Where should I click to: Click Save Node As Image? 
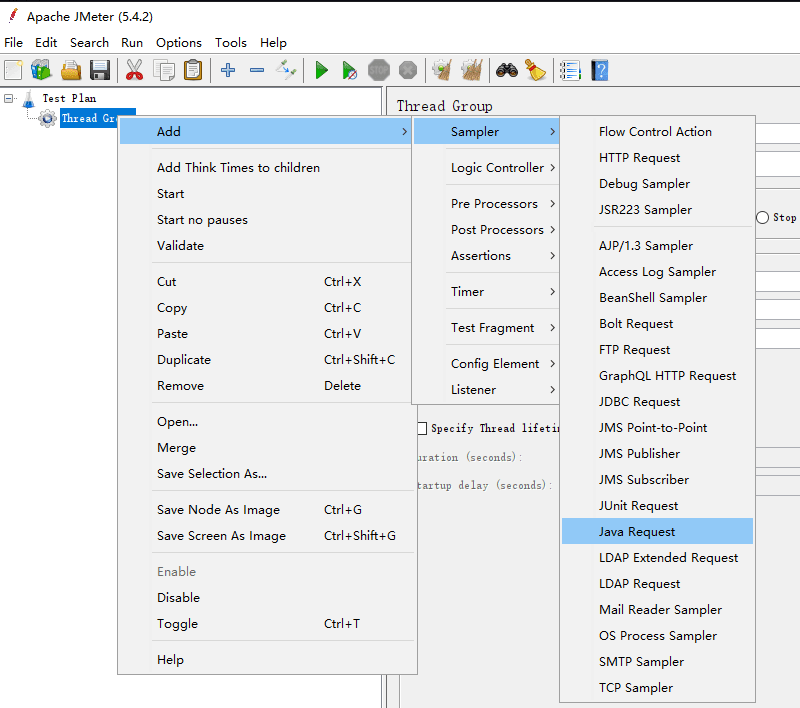coord(266,510)
